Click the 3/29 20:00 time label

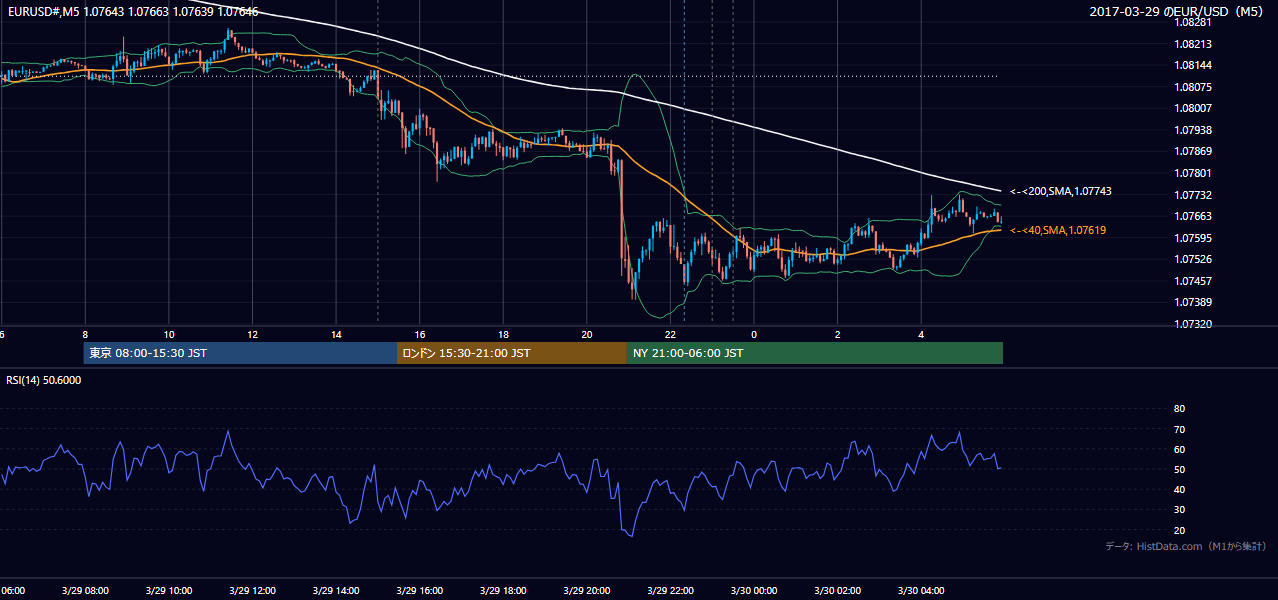586,590
